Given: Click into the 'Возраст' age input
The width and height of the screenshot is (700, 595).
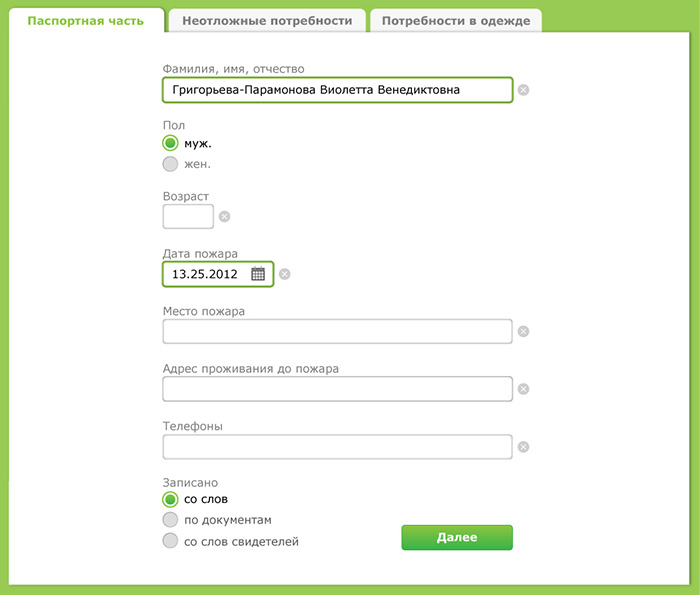Looking at the screenshot, I should coord(188,216).
